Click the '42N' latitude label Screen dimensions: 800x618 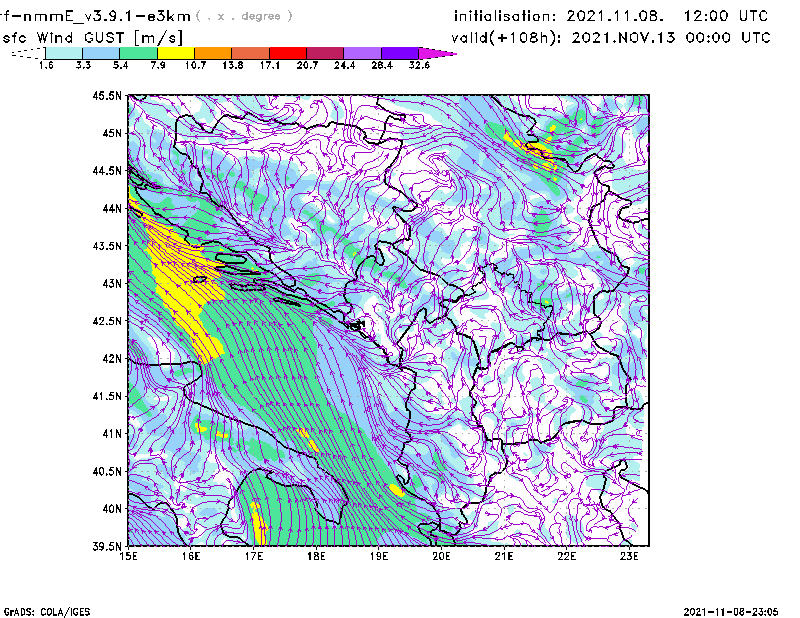coord(112,359)
